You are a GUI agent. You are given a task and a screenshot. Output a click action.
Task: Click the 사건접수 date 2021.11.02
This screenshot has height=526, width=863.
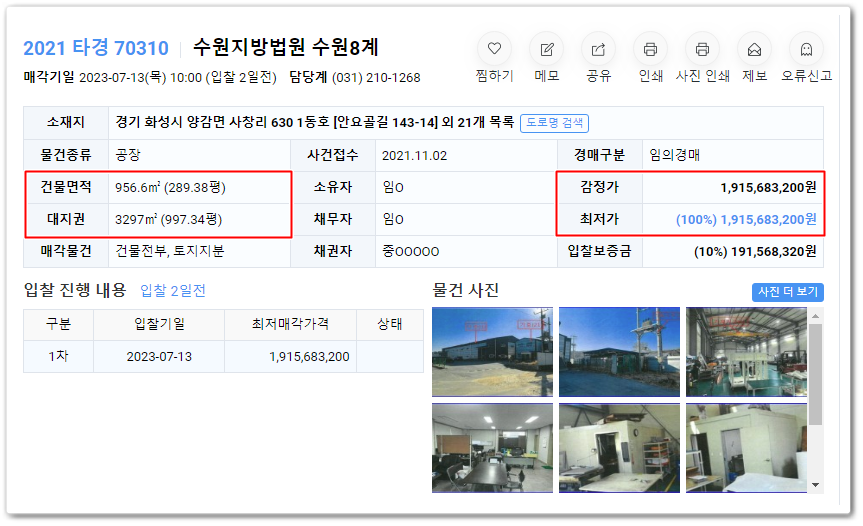414,156
